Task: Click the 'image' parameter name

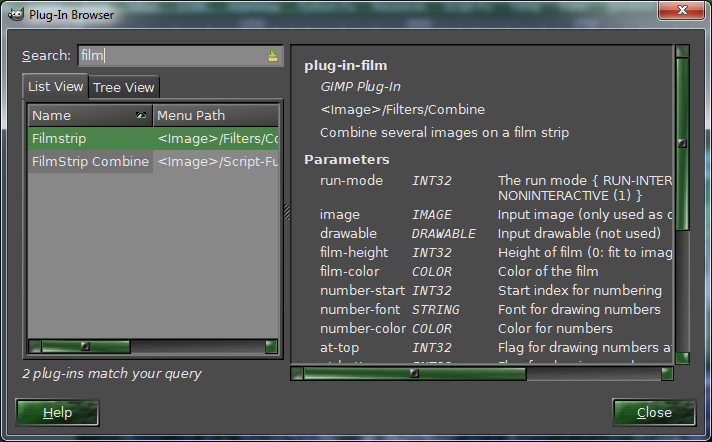Action: (340, 214)
